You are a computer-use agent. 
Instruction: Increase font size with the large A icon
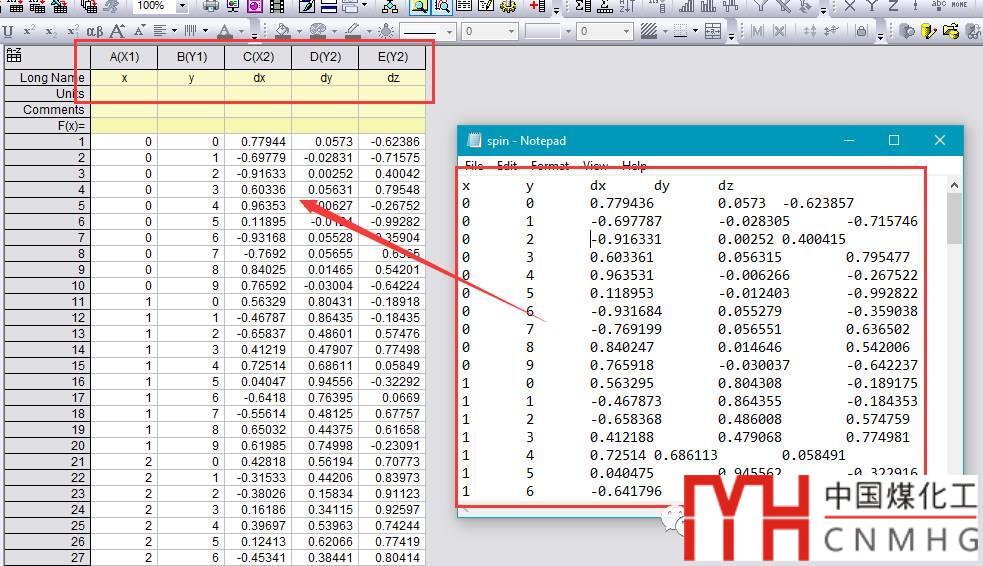(x=117, y=31)
